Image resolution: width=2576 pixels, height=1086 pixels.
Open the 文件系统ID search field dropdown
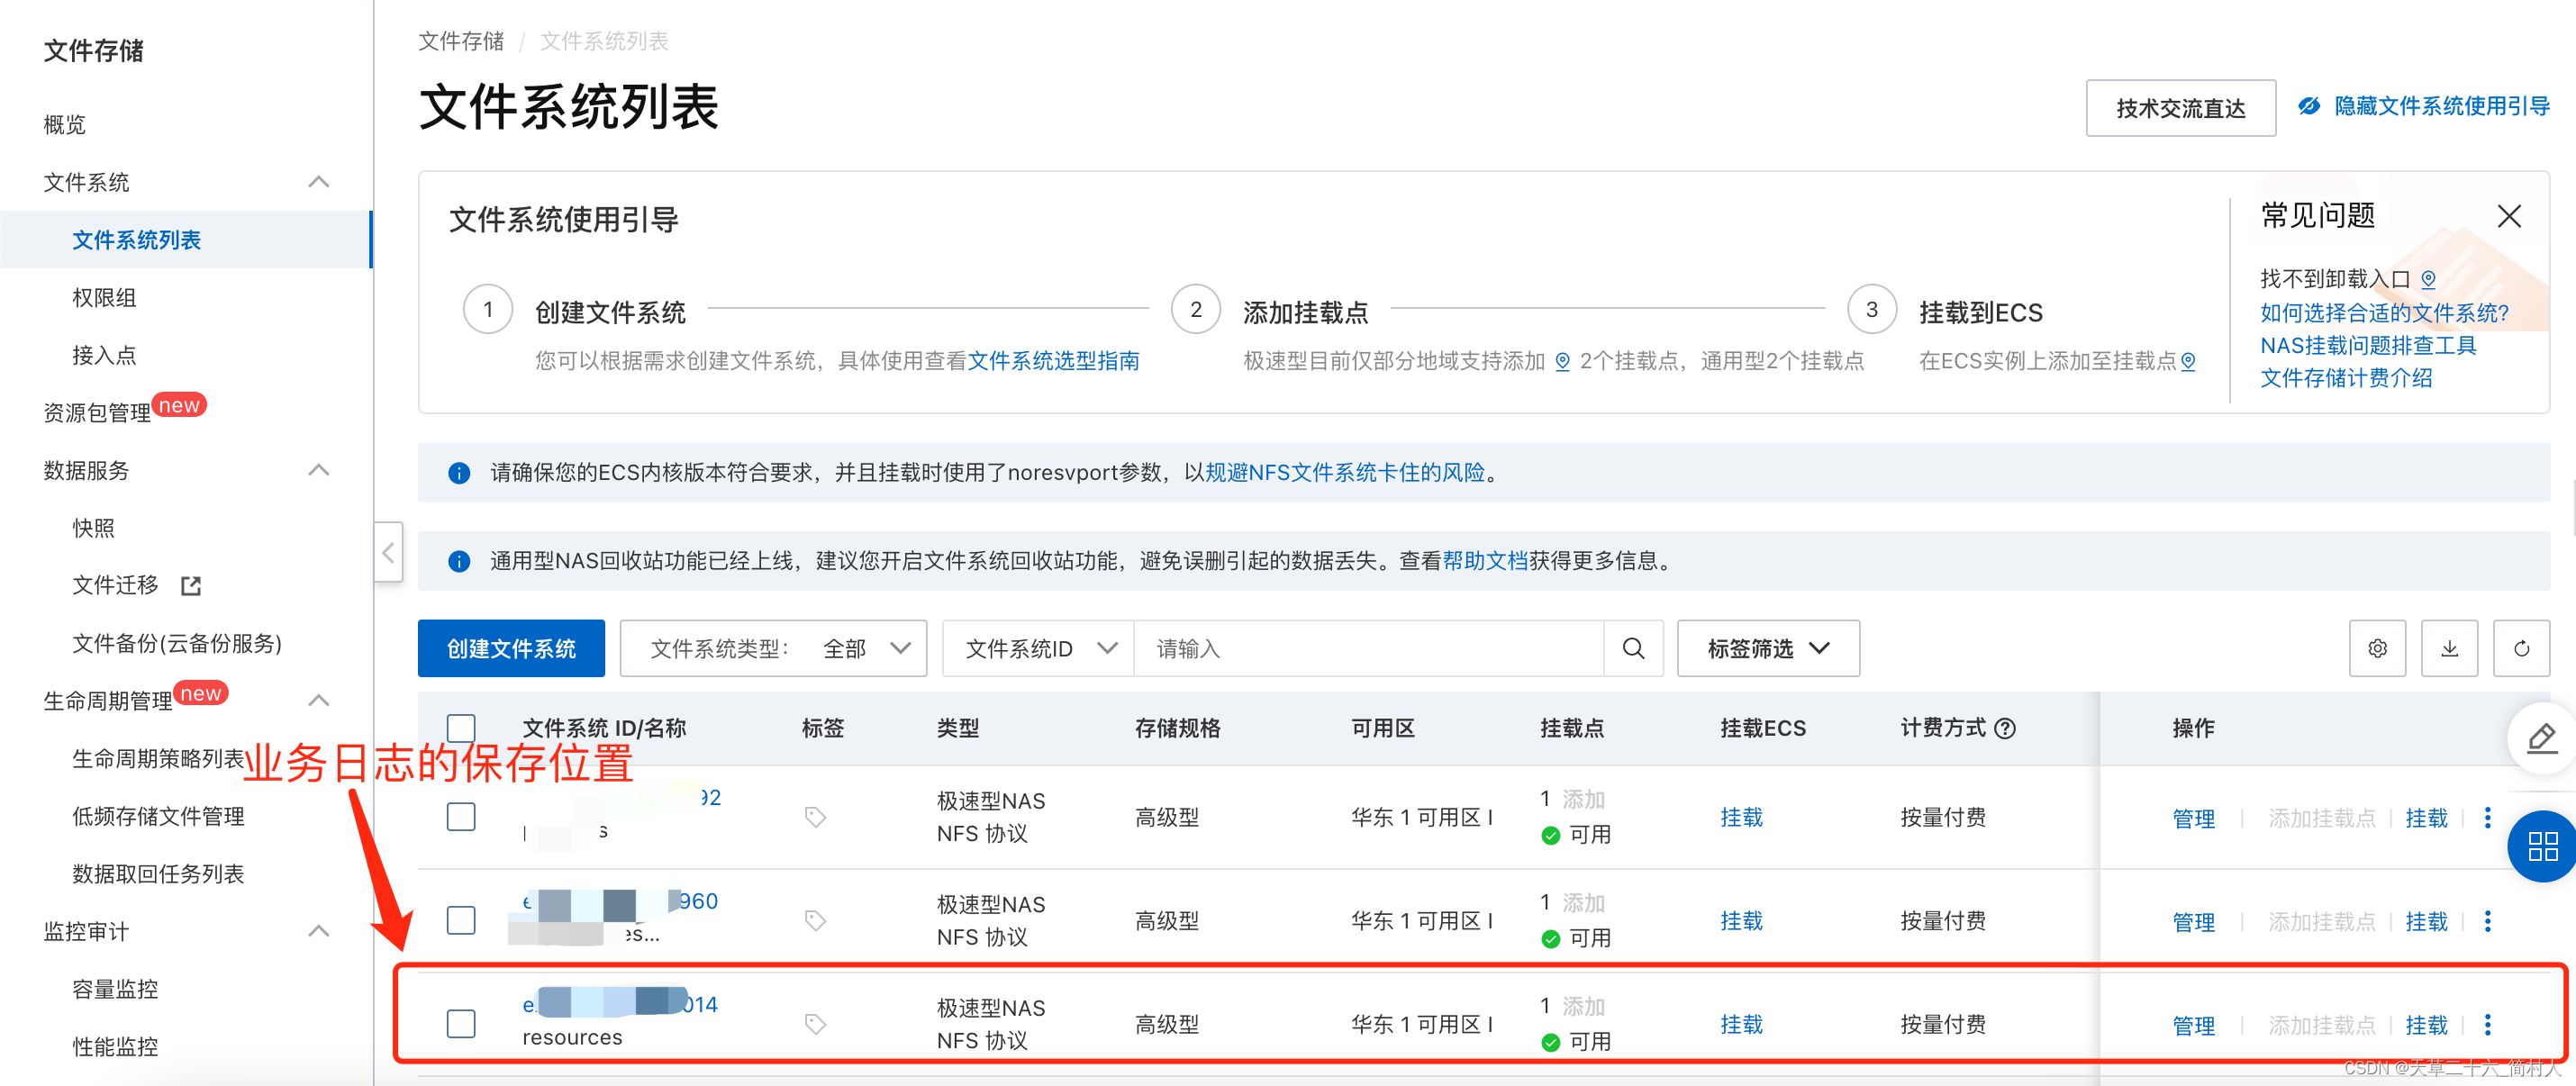(1038, 648)
